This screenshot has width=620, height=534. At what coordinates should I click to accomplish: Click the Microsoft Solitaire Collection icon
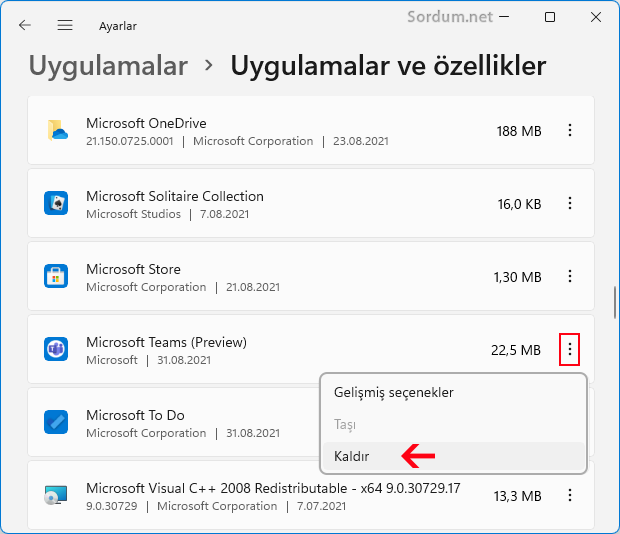click(x=56, y=203)
